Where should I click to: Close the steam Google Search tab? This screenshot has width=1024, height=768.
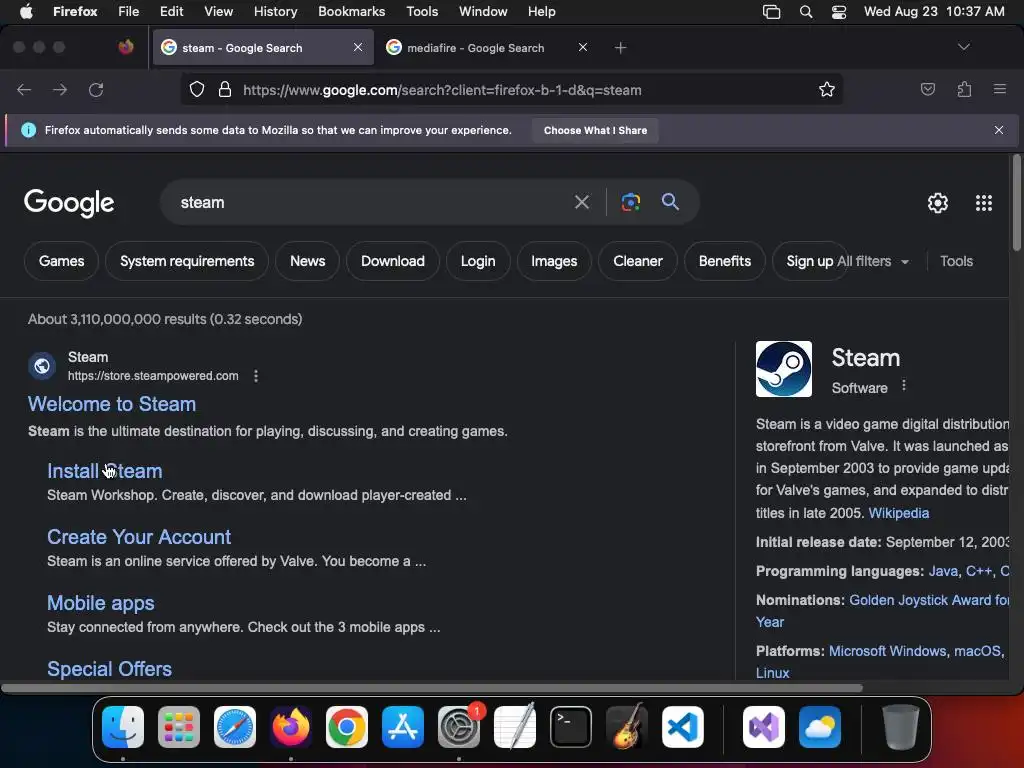[358, 47]
